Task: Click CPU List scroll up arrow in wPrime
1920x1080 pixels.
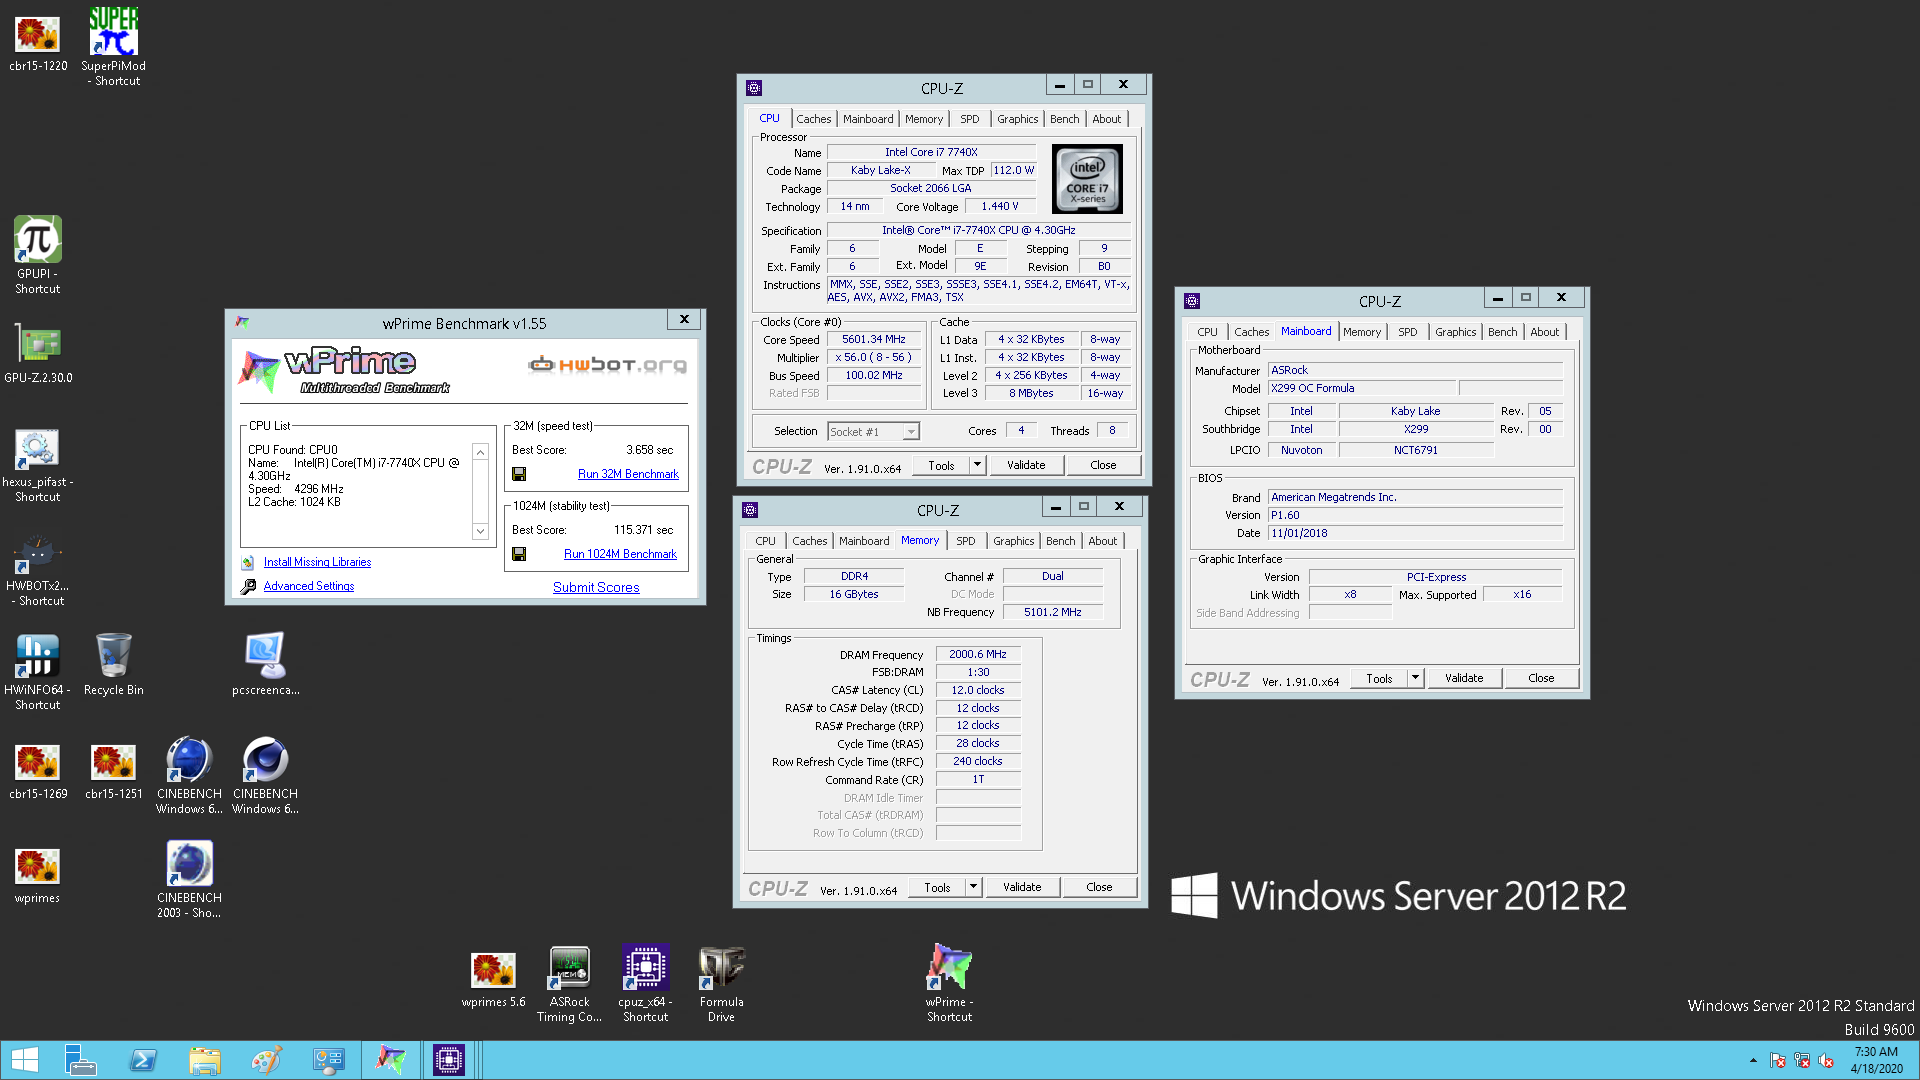Action: point(481,452)
